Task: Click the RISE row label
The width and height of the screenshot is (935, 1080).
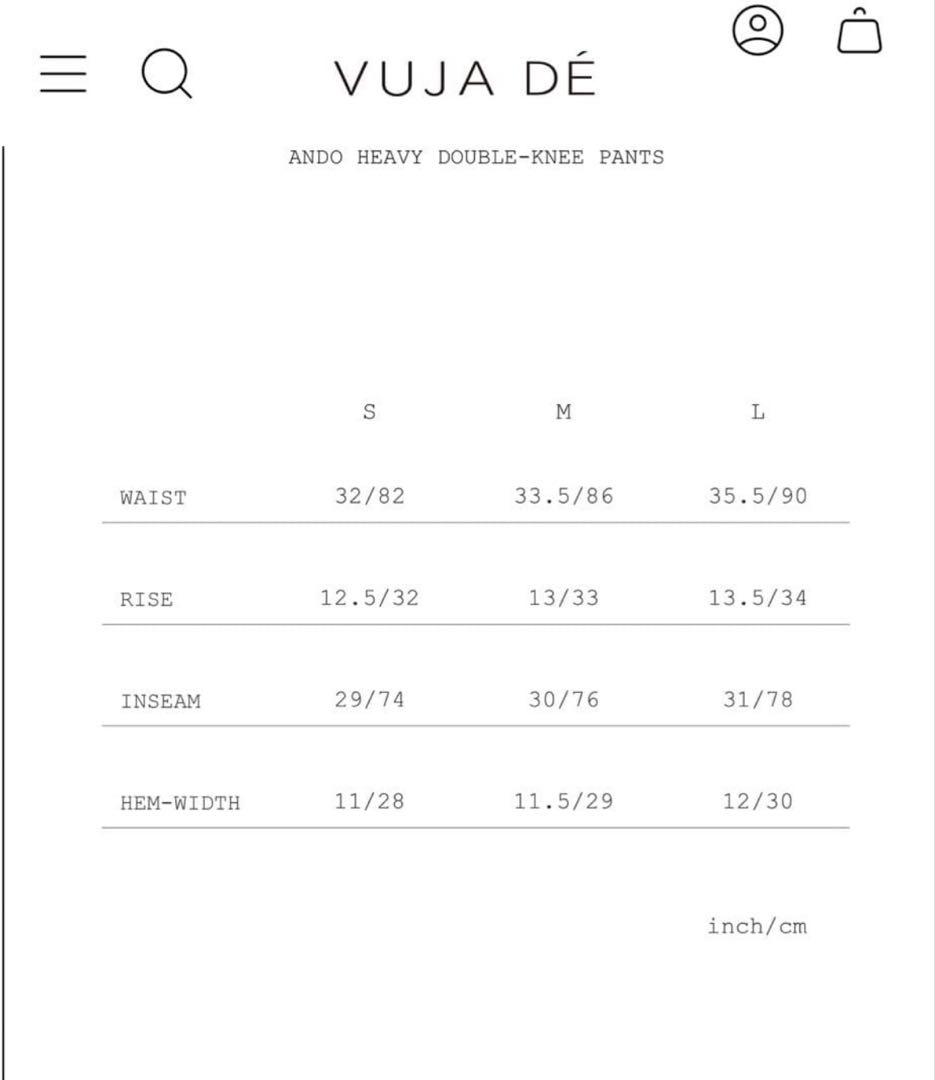Action: click(146, 599)
